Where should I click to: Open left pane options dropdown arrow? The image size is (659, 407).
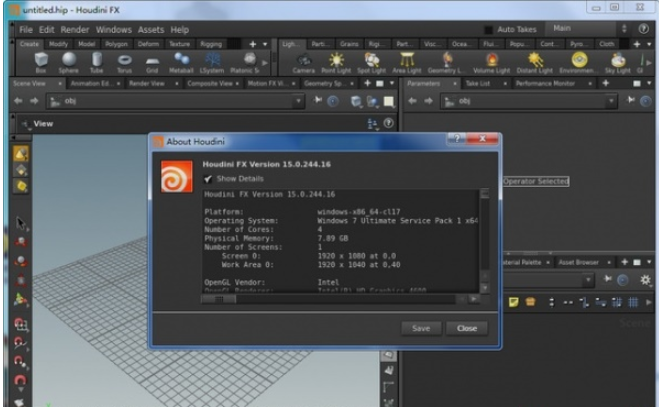pyautogui.click(x=392, y=83)
